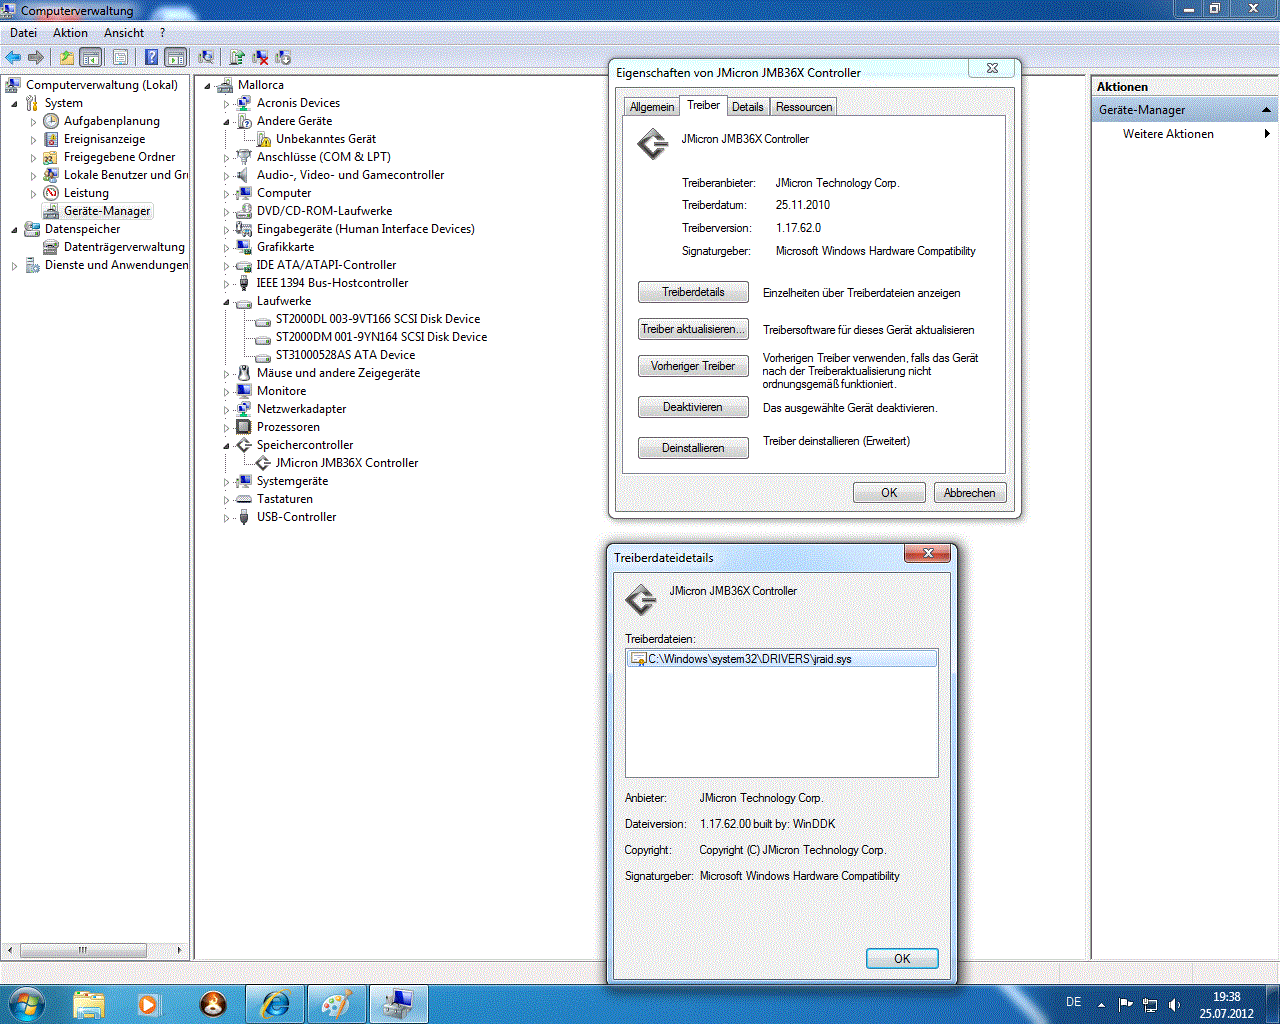Open the Properties toolbar icon

tap(120, 58)
